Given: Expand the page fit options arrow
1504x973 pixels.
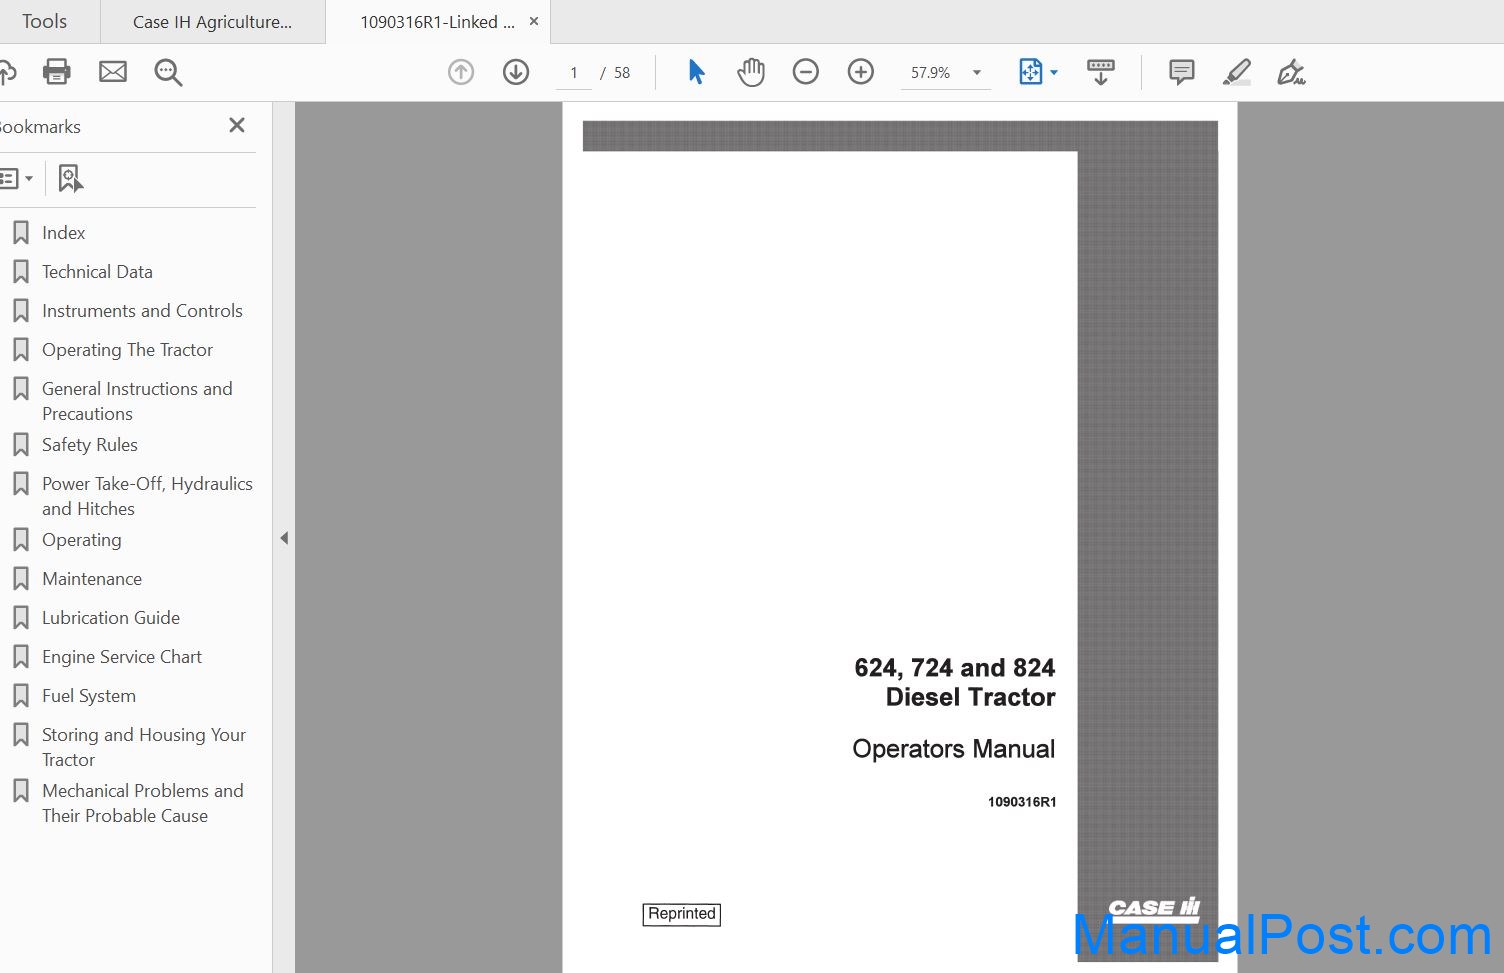Looking at the screenshot, I should pos(1054,72).
